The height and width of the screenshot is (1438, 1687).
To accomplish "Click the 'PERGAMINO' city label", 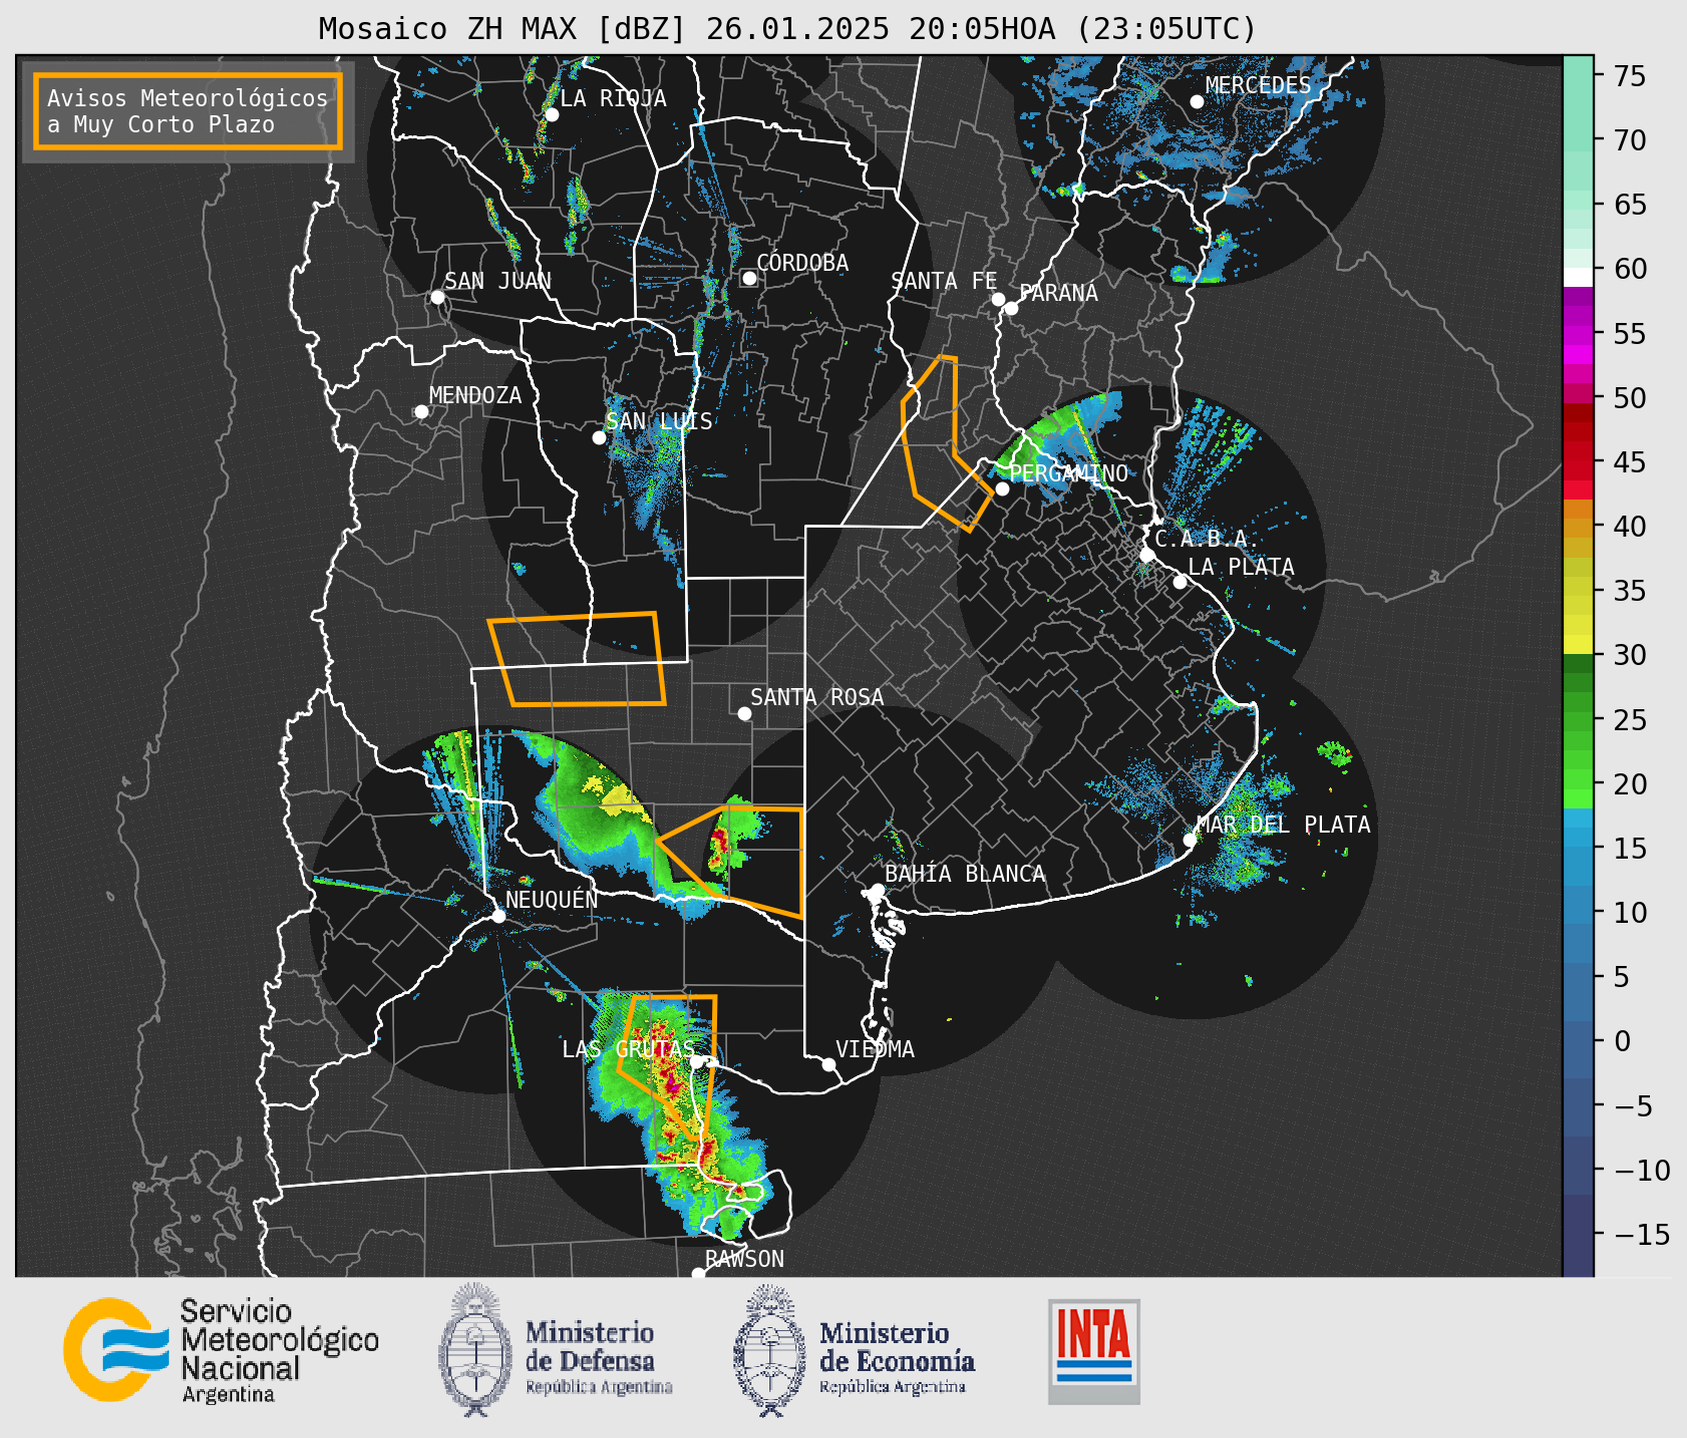I will [x=1068, y=473].
